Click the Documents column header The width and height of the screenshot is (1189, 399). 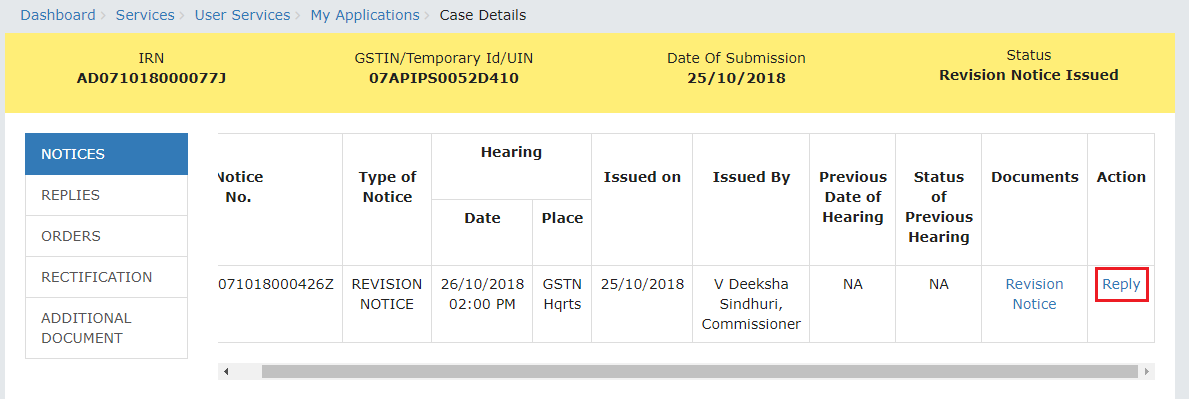[x=1034, y=177]
